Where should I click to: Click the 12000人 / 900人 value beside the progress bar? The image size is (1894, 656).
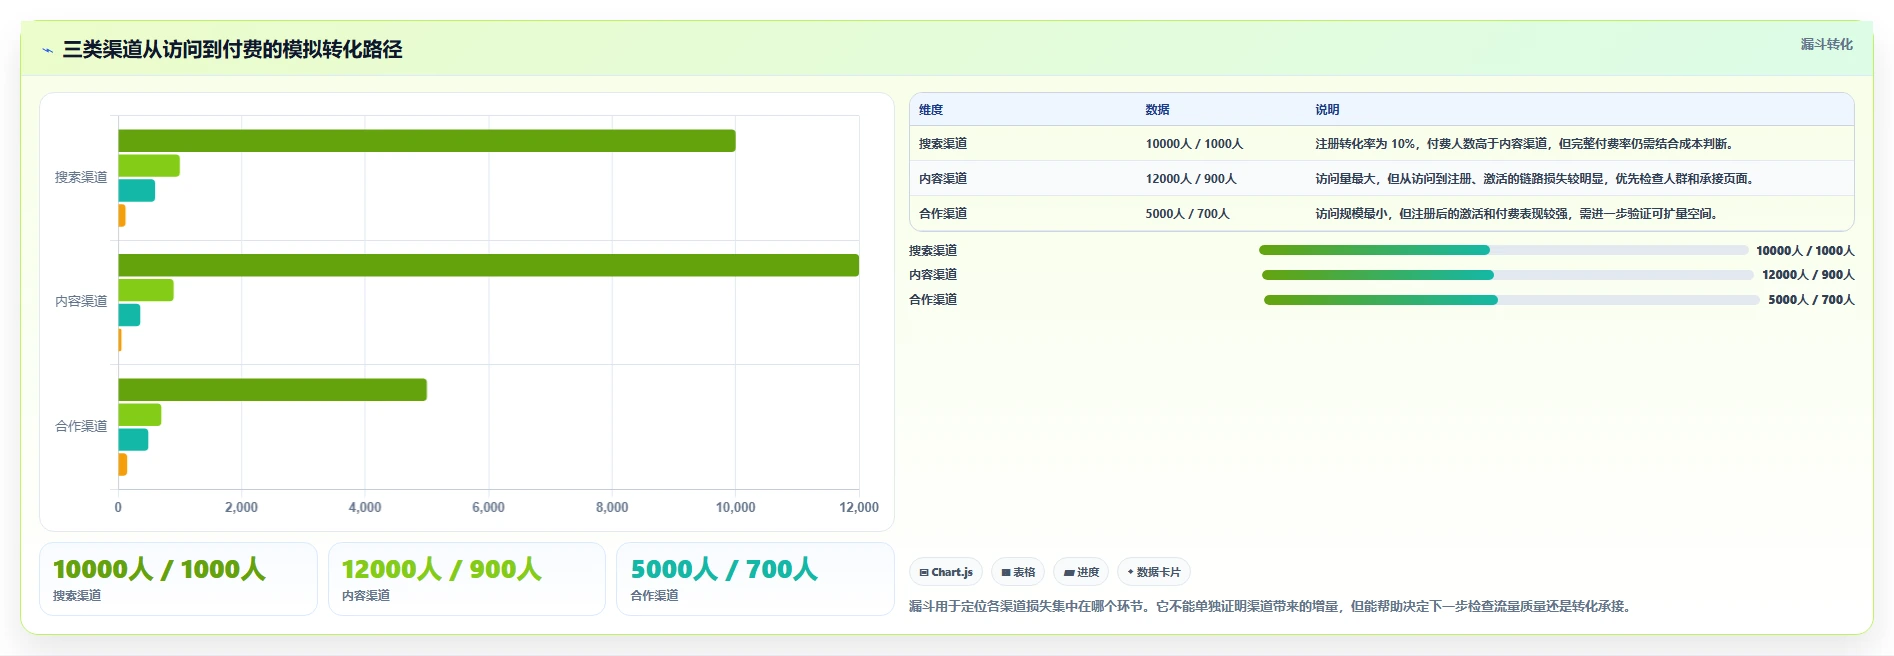click(1808, 275)
